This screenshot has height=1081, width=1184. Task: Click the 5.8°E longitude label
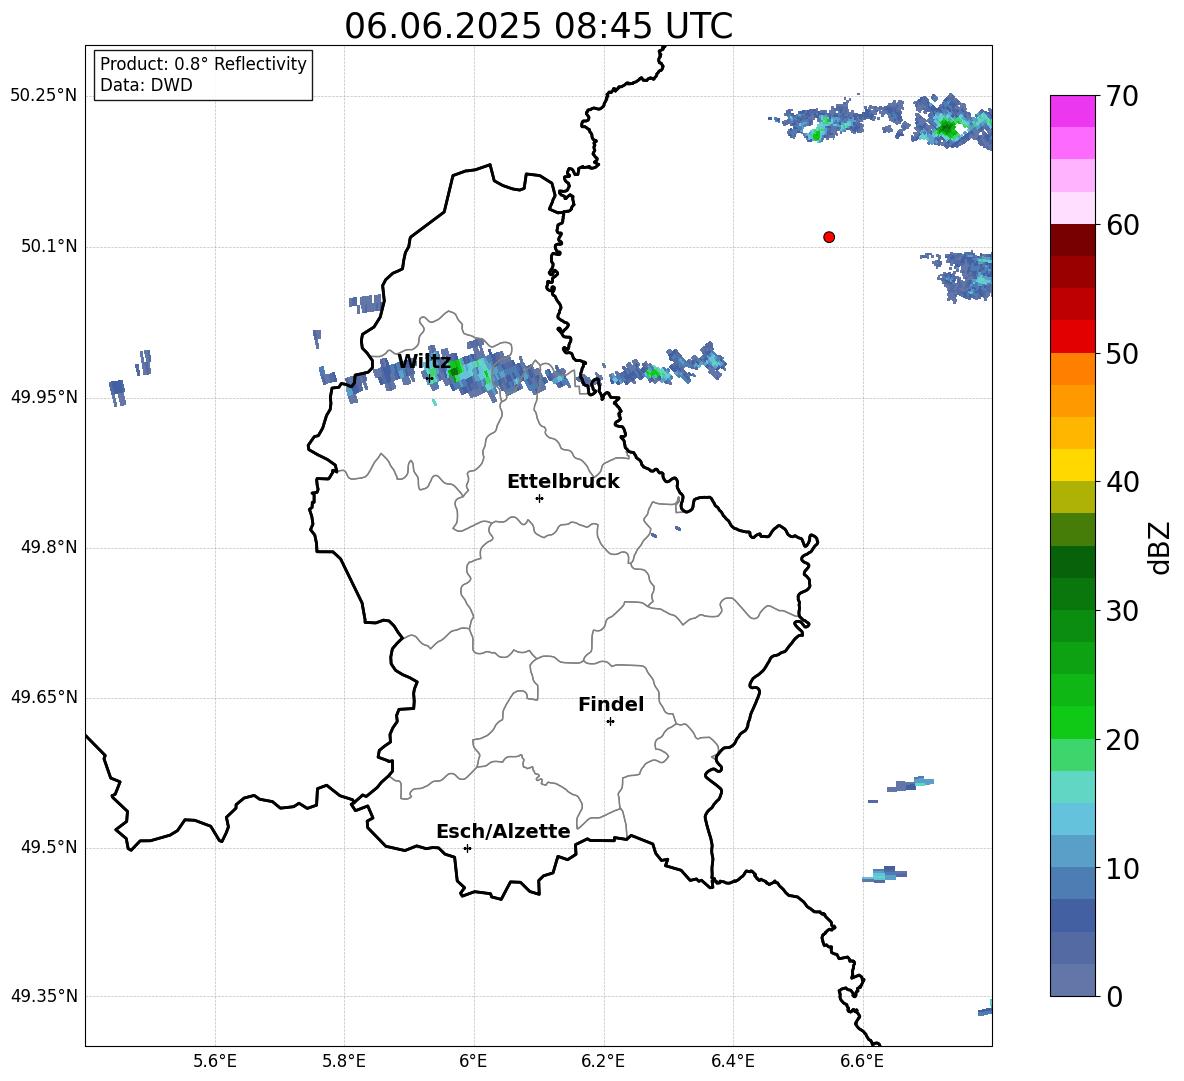pyautogui.click(x=344, y=1061)
